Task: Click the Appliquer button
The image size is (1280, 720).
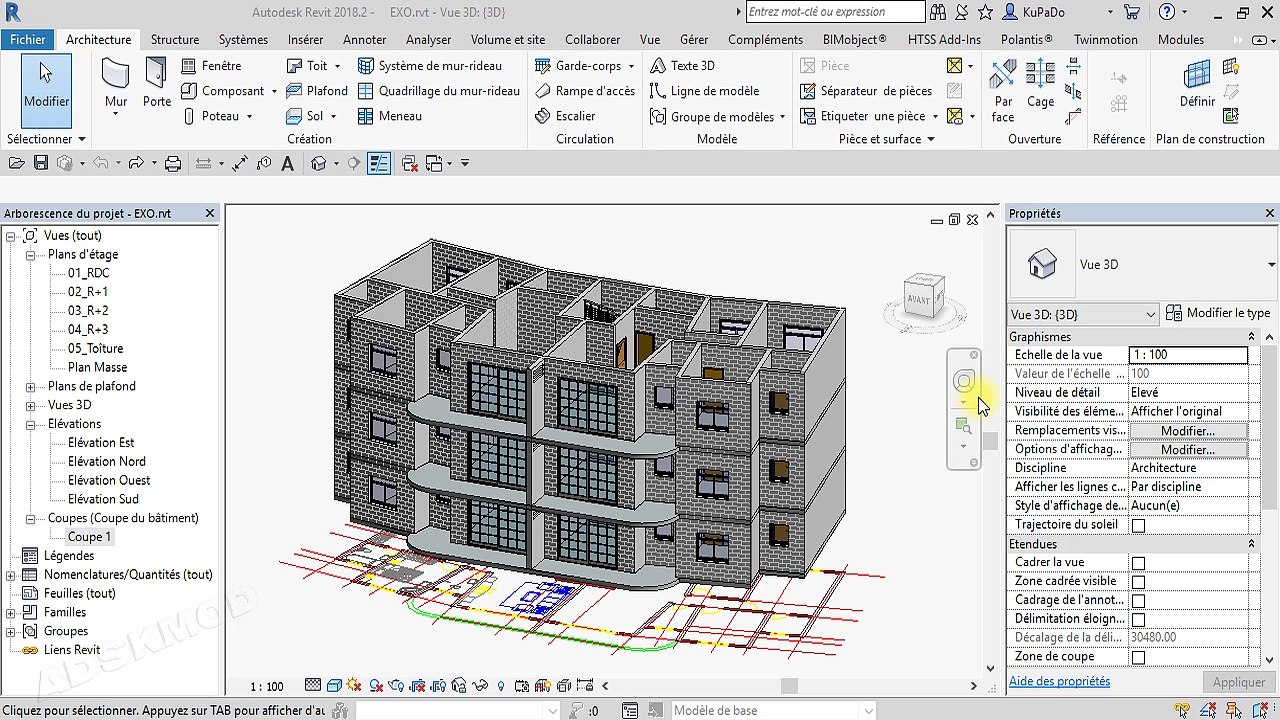Action: [x=1238, y=682]
